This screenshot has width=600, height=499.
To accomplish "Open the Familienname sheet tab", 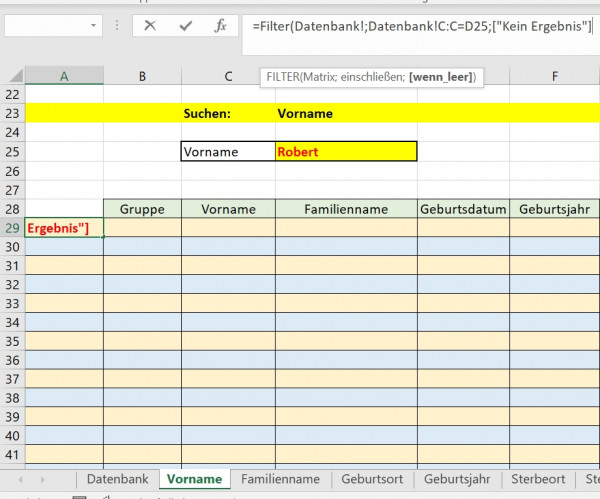I will pos(280,479).
